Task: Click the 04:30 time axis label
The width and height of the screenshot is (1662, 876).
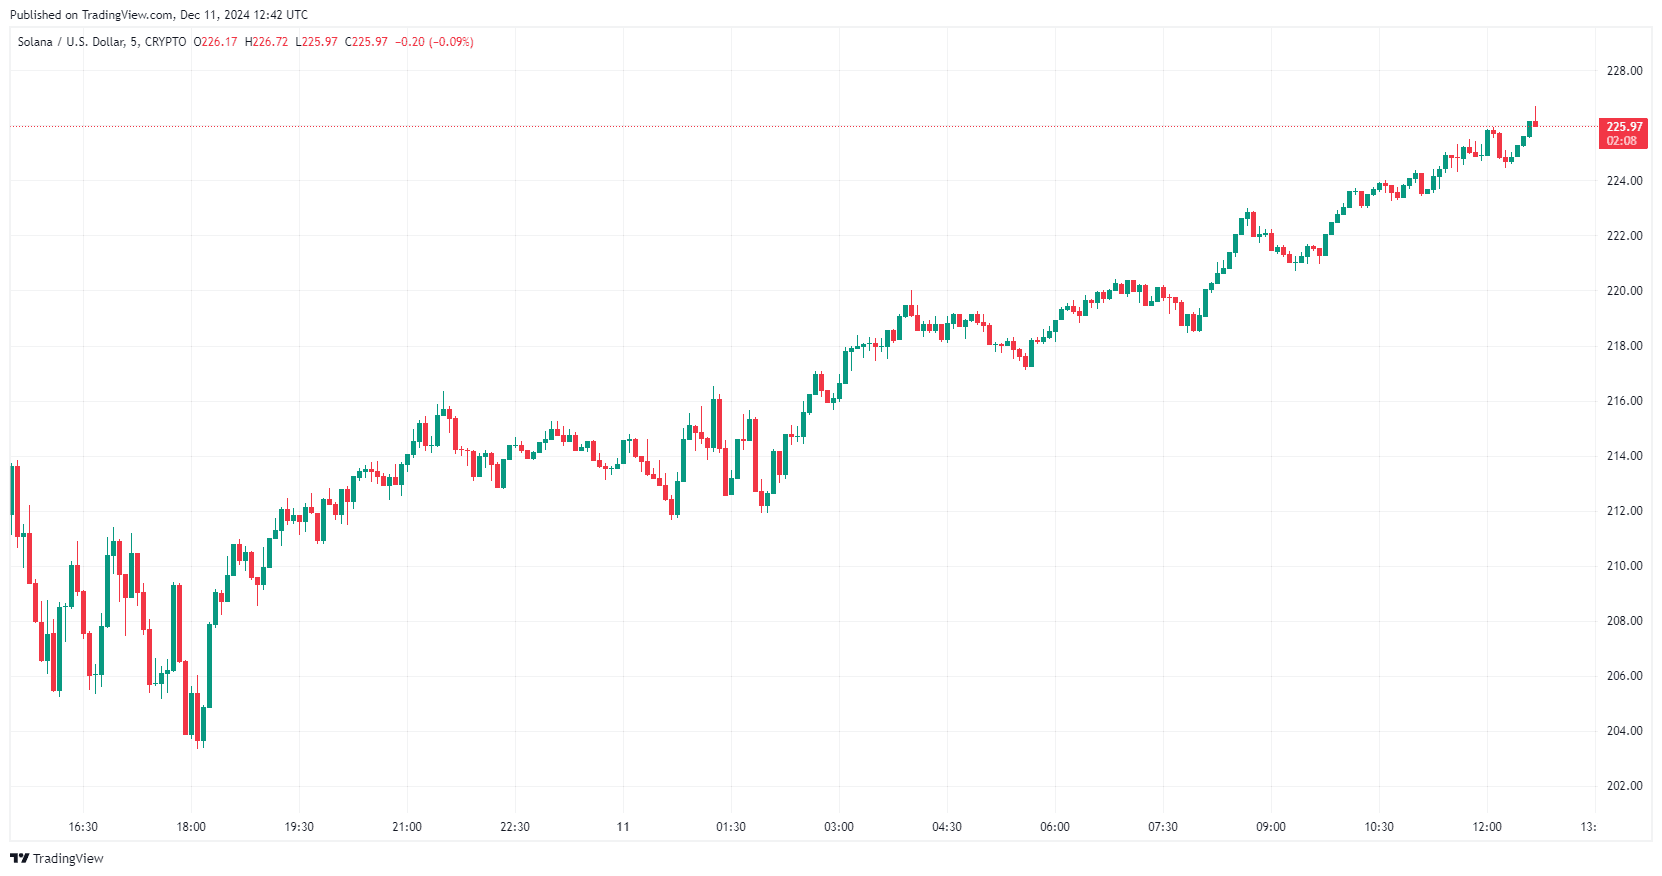Action: pyautogui.click(x=947, y=827)
